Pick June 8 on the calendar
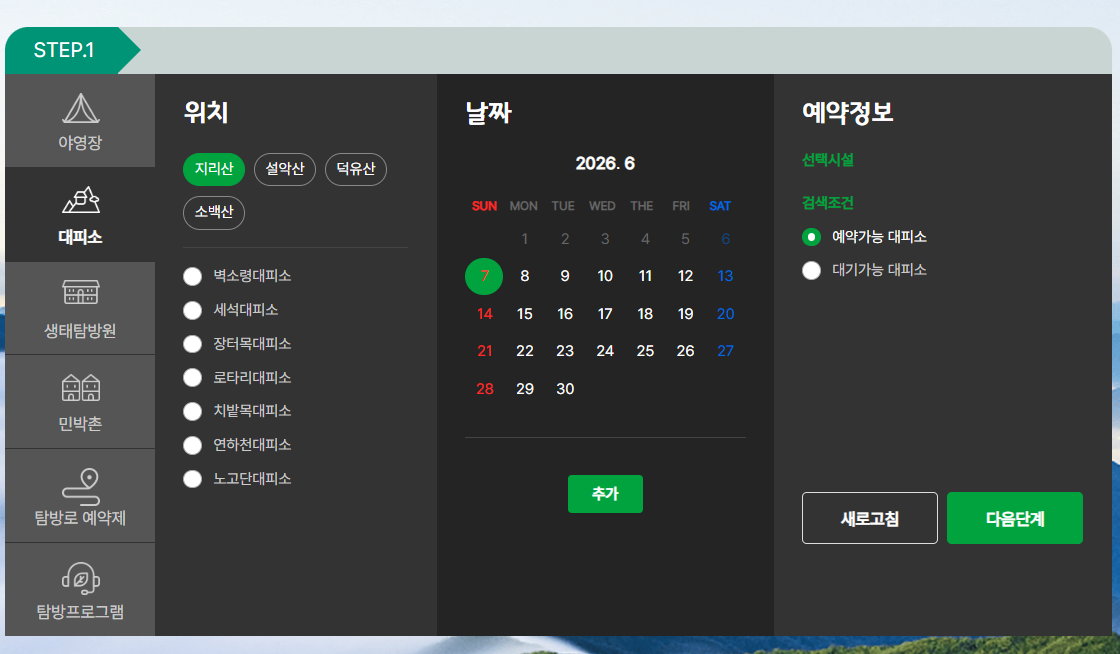This screenshot has height=654, width=1120. 525,276
